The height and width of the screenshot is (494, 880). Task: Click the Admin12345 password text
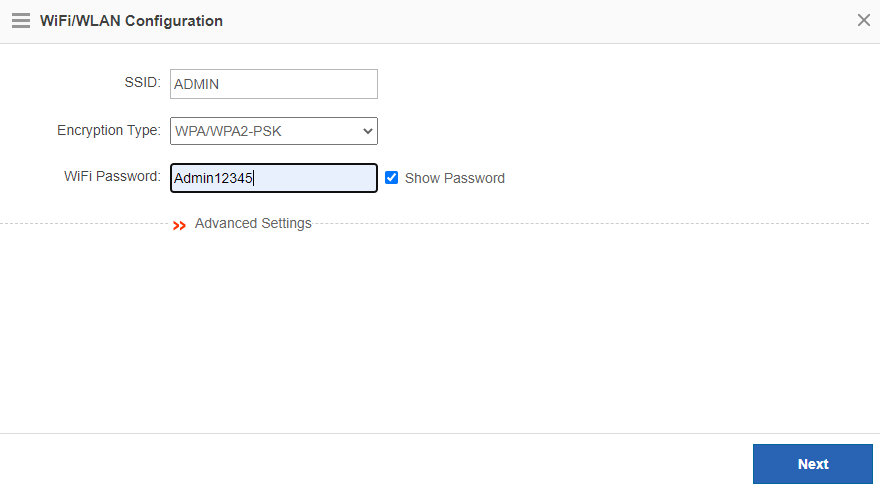212,178
